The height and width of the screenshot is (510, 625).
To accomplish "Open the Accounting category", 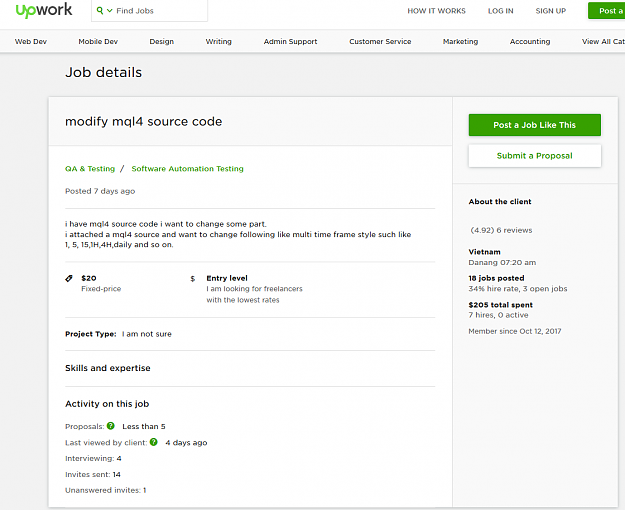I will pyautogui.click(x=530, y=41).
